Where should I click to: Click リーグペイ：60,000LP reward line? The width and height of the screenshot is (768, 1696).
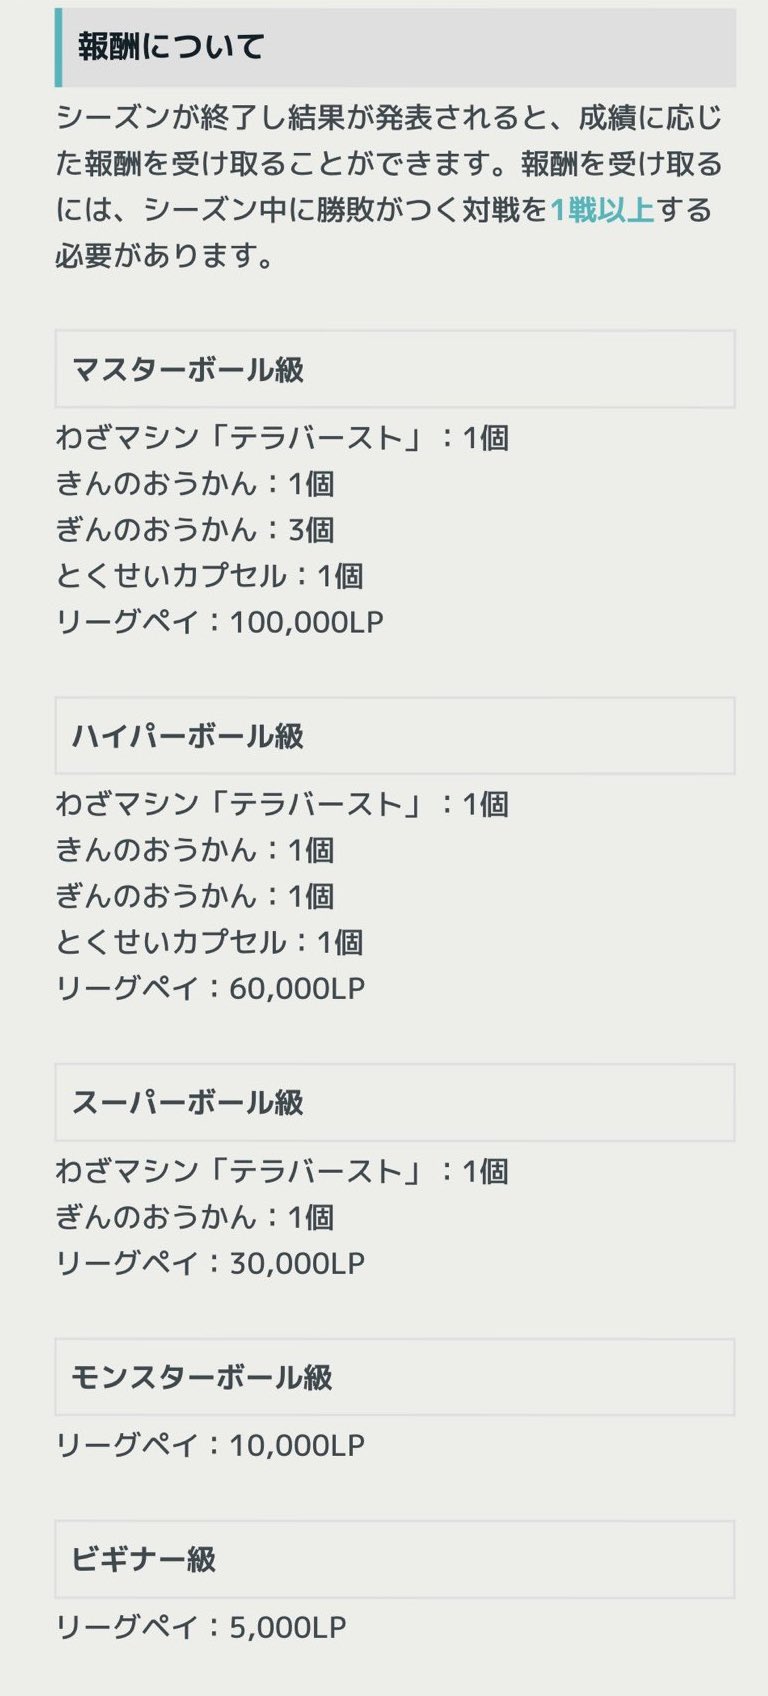pos(210,989)
